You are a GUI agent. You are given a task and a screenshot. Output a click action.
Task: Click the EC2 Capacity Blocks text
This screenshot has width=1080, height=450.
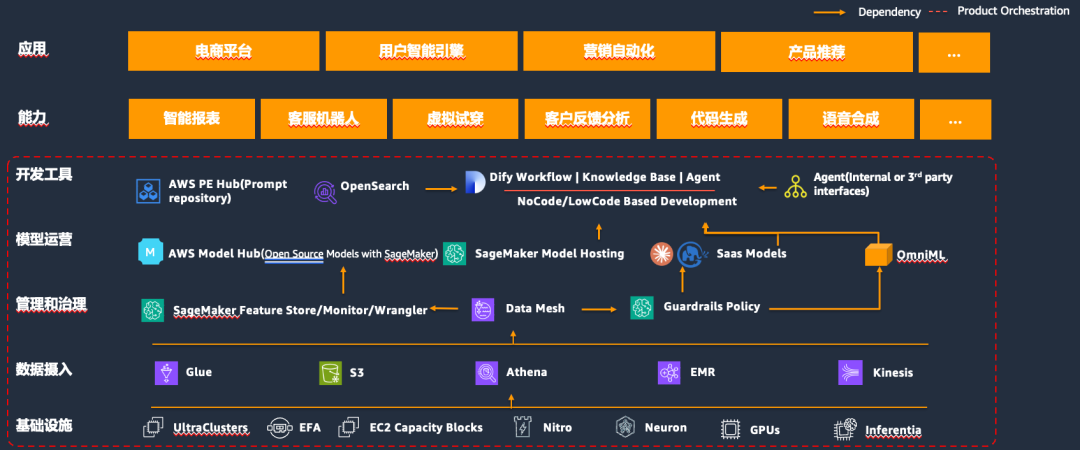point(426,427)
